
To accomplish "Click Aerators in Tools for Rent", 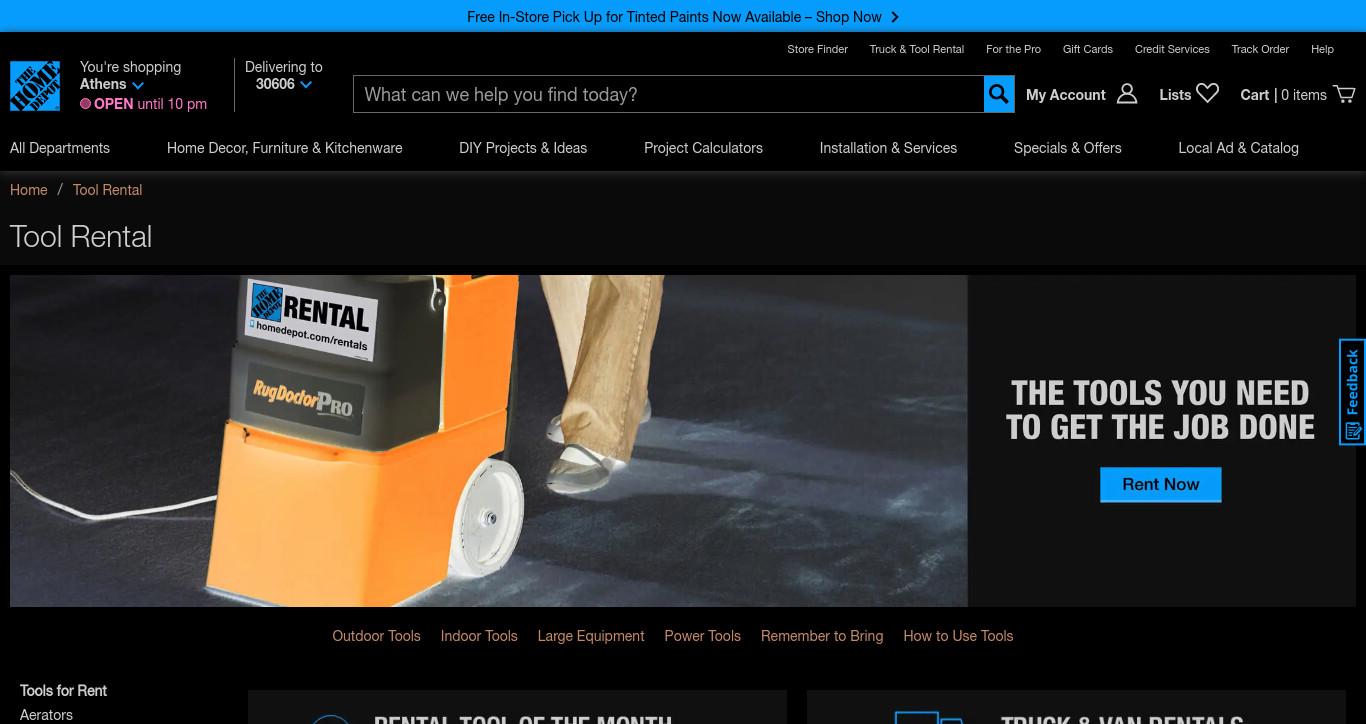I will pos(46,715).
